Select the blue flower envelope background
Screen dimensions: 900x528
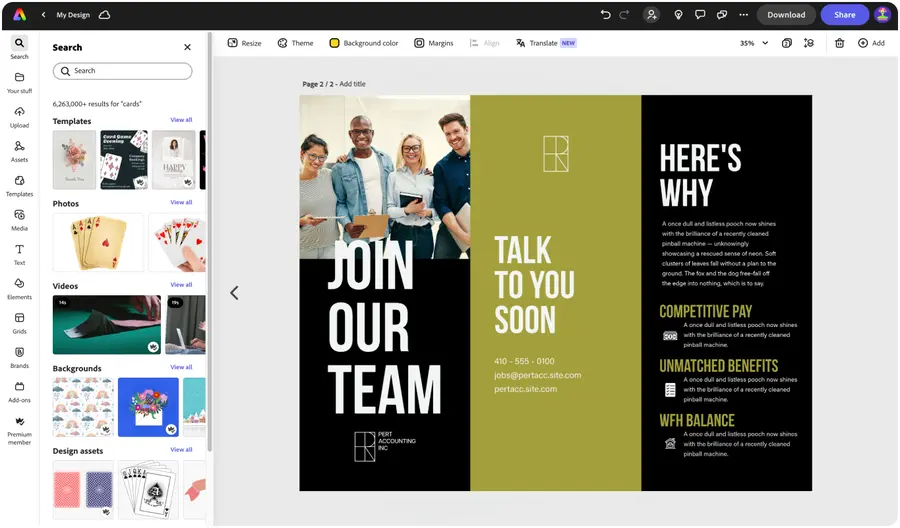[x=148, y=407]
